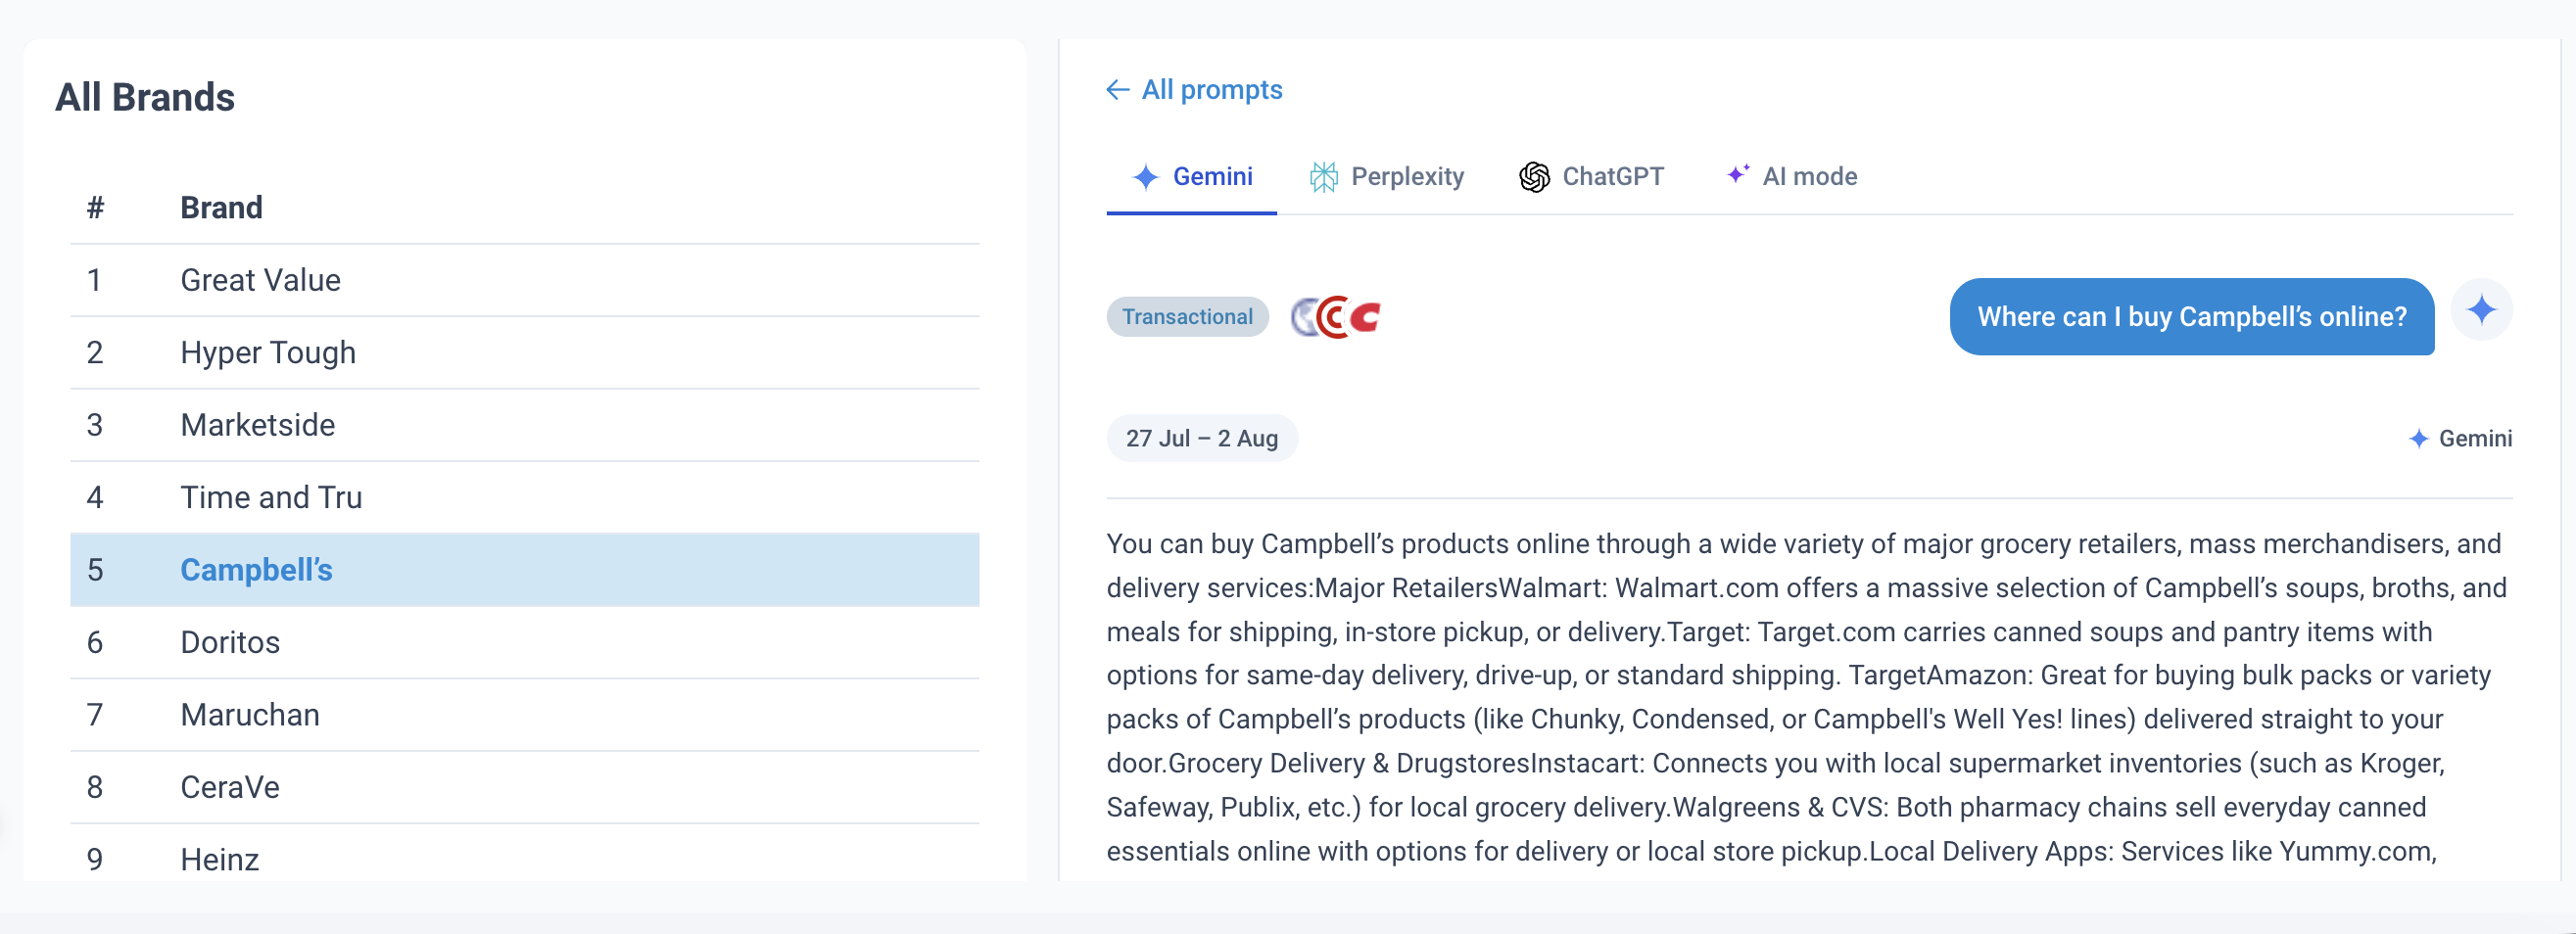2576x934 pixels.
Task: Click the small Gemini star above response
Action: point(2418,439)
